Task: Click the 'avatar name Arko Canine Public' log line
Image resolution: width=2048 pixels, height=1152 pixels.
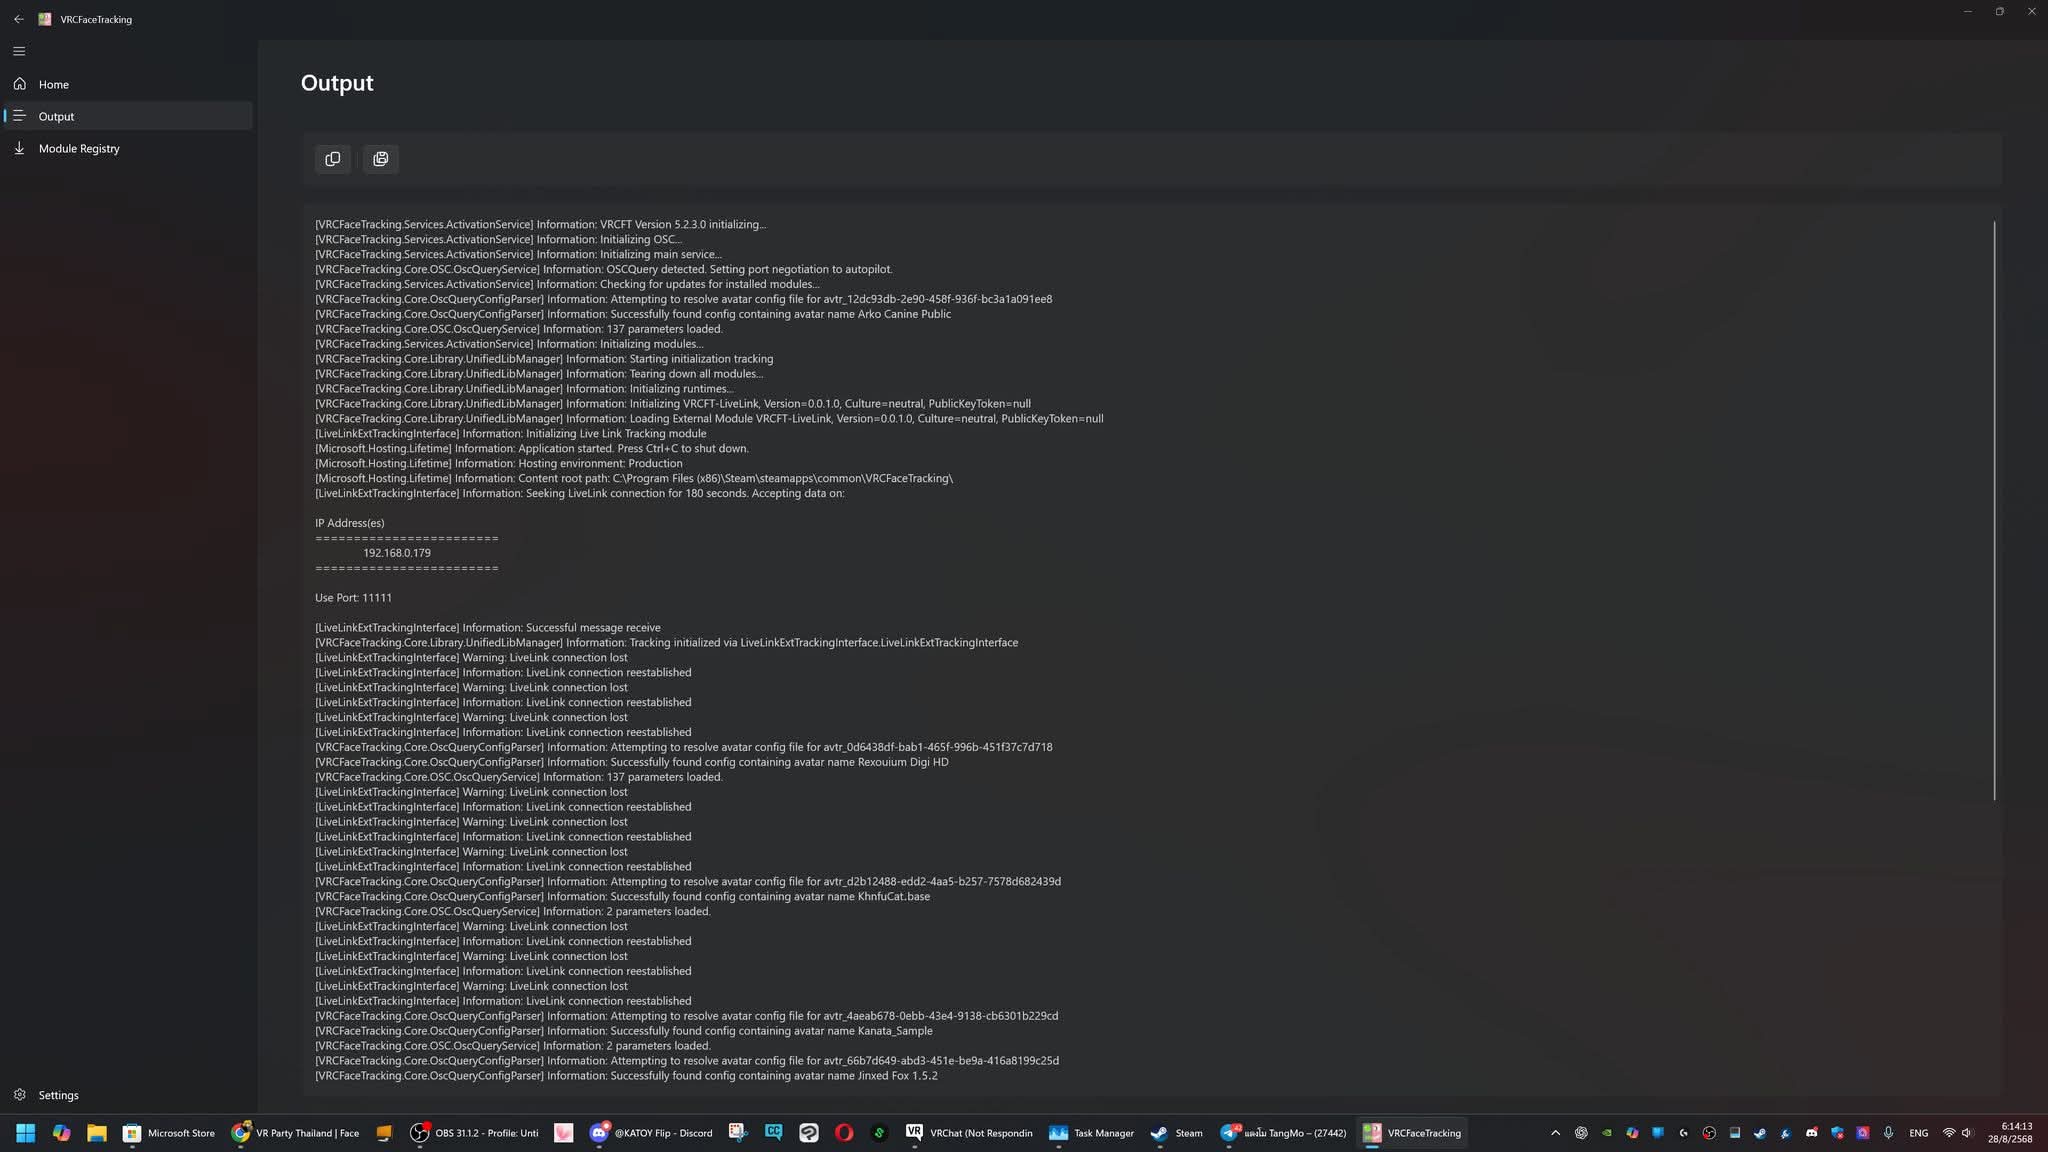Action: coord(633,314)
